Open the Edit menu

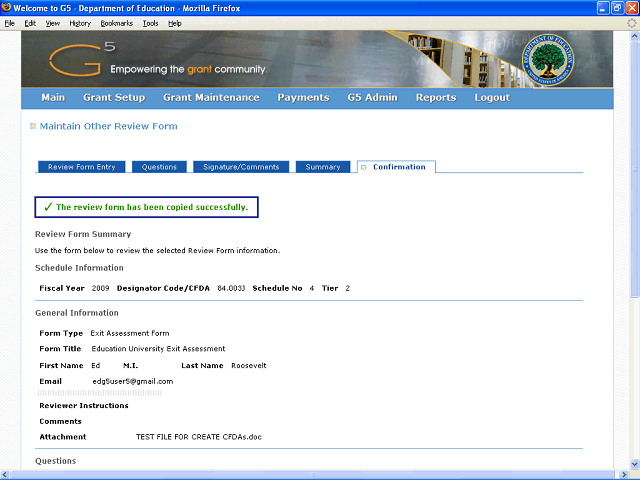coord(30,23)
